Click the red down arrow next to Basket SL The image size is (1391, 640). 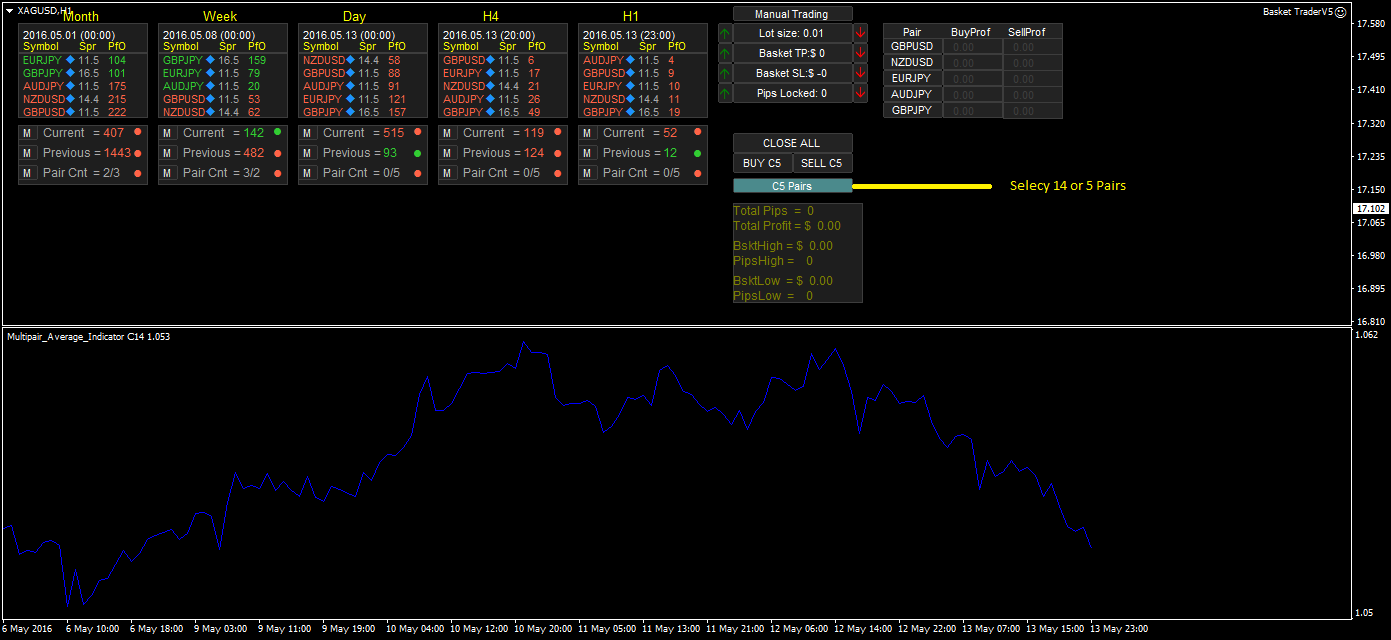[861, 73]
